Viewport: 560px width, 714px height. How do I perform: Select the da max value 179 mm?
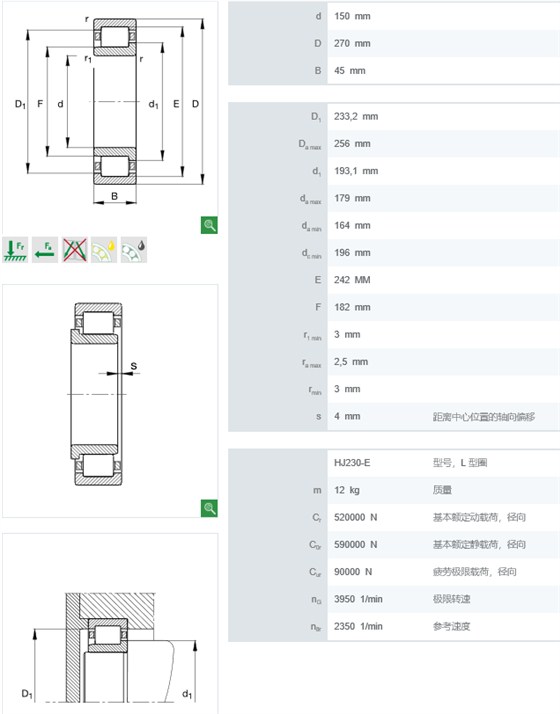click(352, 199)
